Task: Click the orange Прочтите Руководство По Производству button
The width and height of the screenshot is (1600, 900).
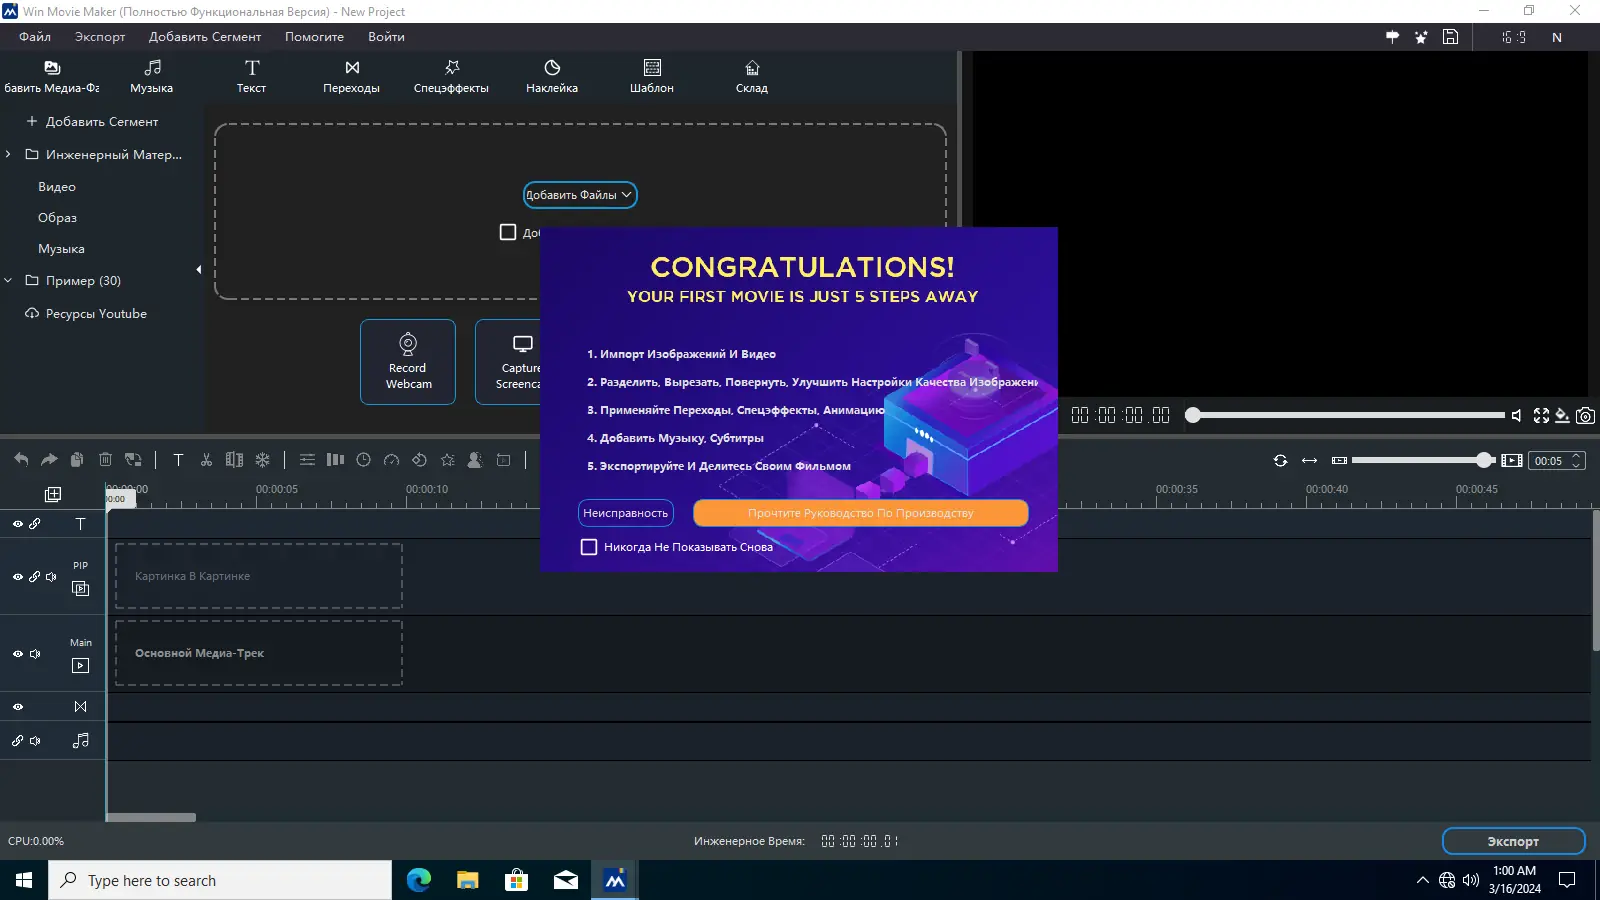Action: 861,513
